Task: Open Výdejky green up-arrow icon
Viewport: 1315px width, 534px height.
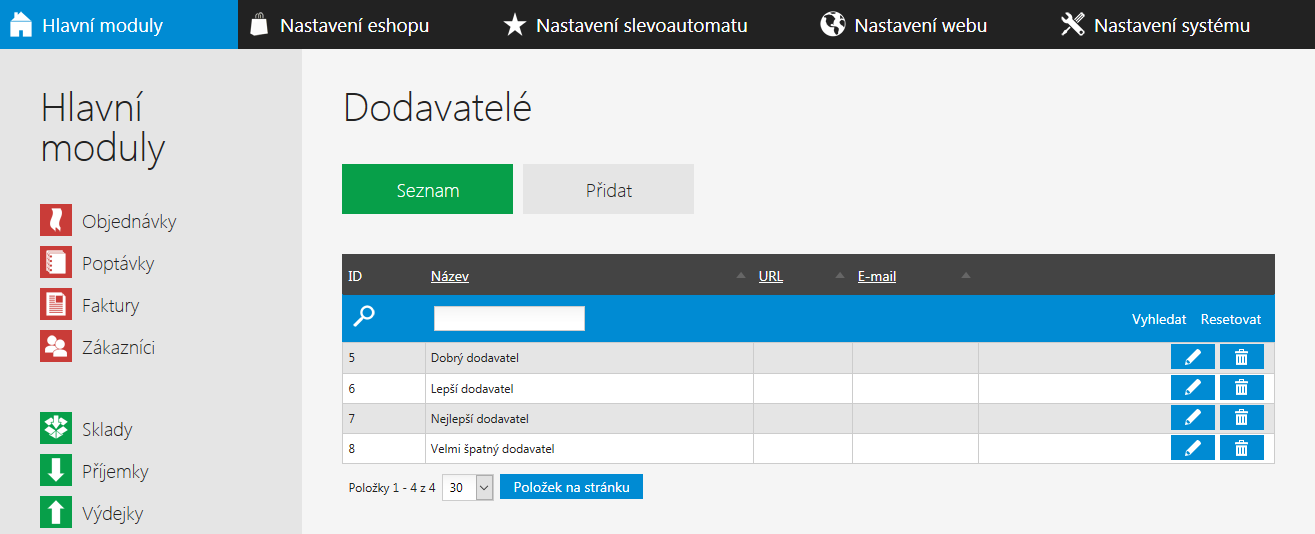Action: [x=56, y=513]
